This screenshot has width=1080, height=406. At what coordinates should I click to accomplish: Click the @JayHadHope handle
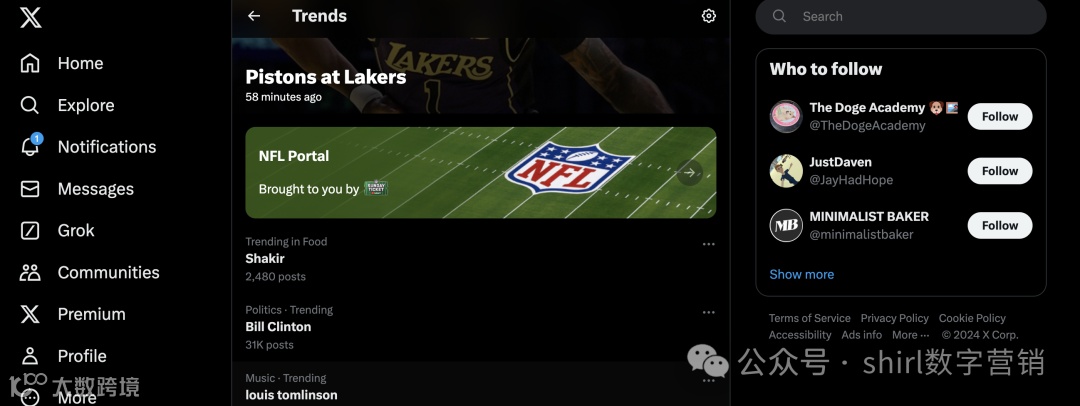(x=851, y=181)
